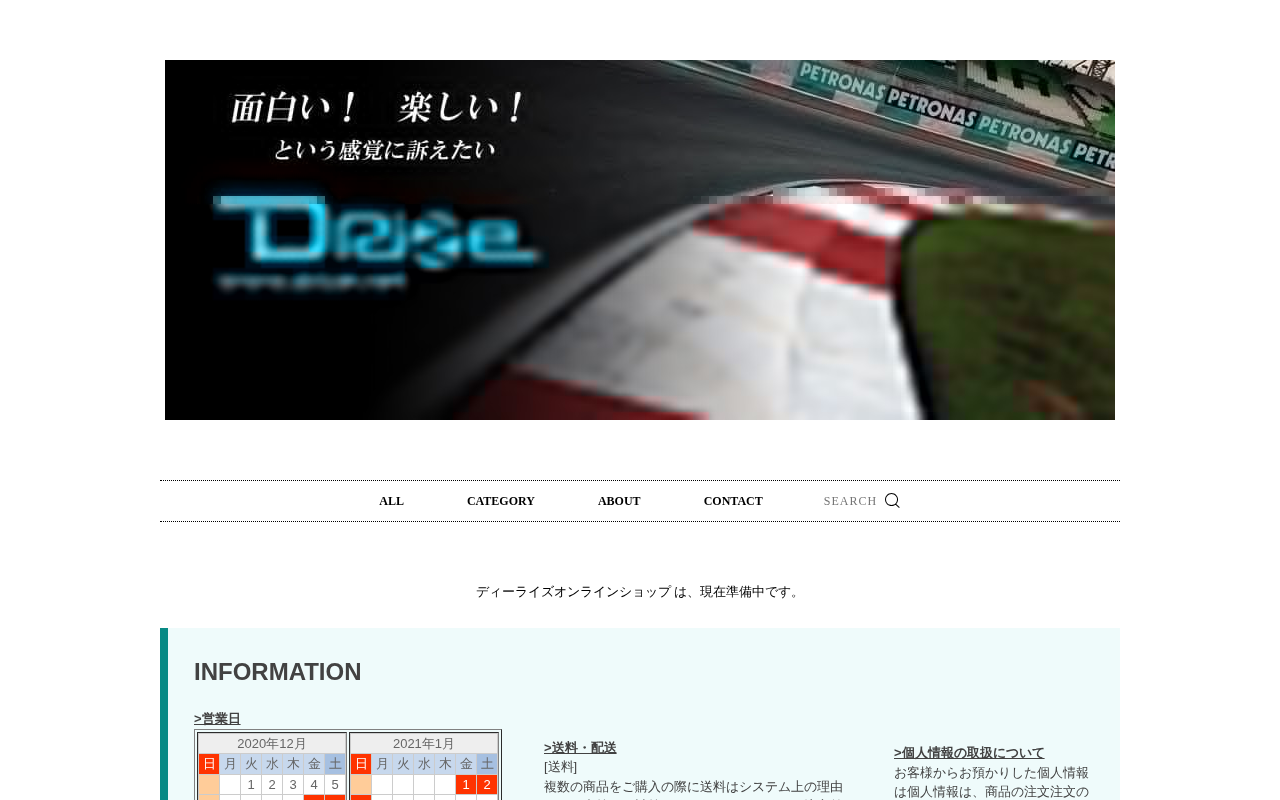Open the ALL products menu item
Viewport: 1280px width, 800px height.
click(391, 501)
